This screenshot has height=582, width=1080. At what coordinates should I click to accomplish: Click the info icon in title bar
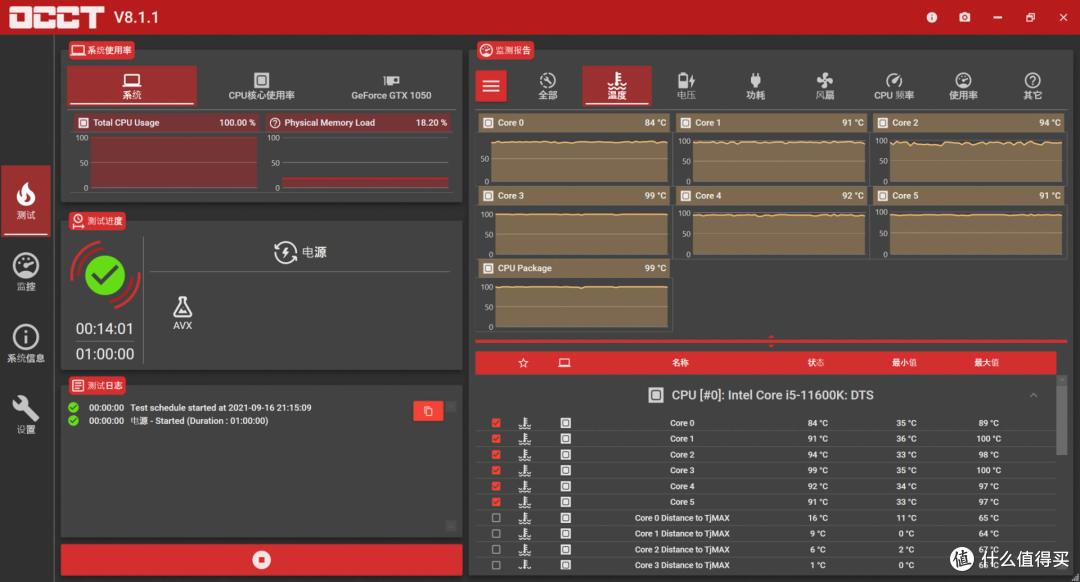click(x=931, y=17)
